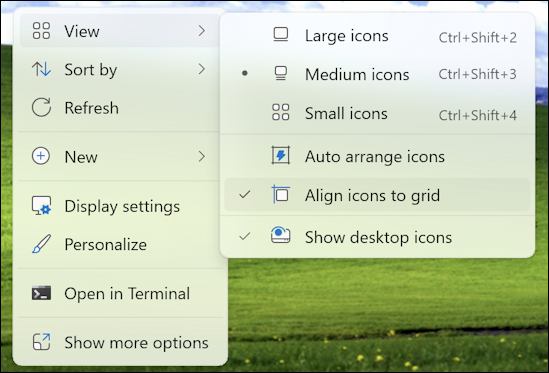Click the Ctrl+Shift+3 shortcut text
This screenshot has height=373, width=549.
pyautogui.click(x=478, y=74)
